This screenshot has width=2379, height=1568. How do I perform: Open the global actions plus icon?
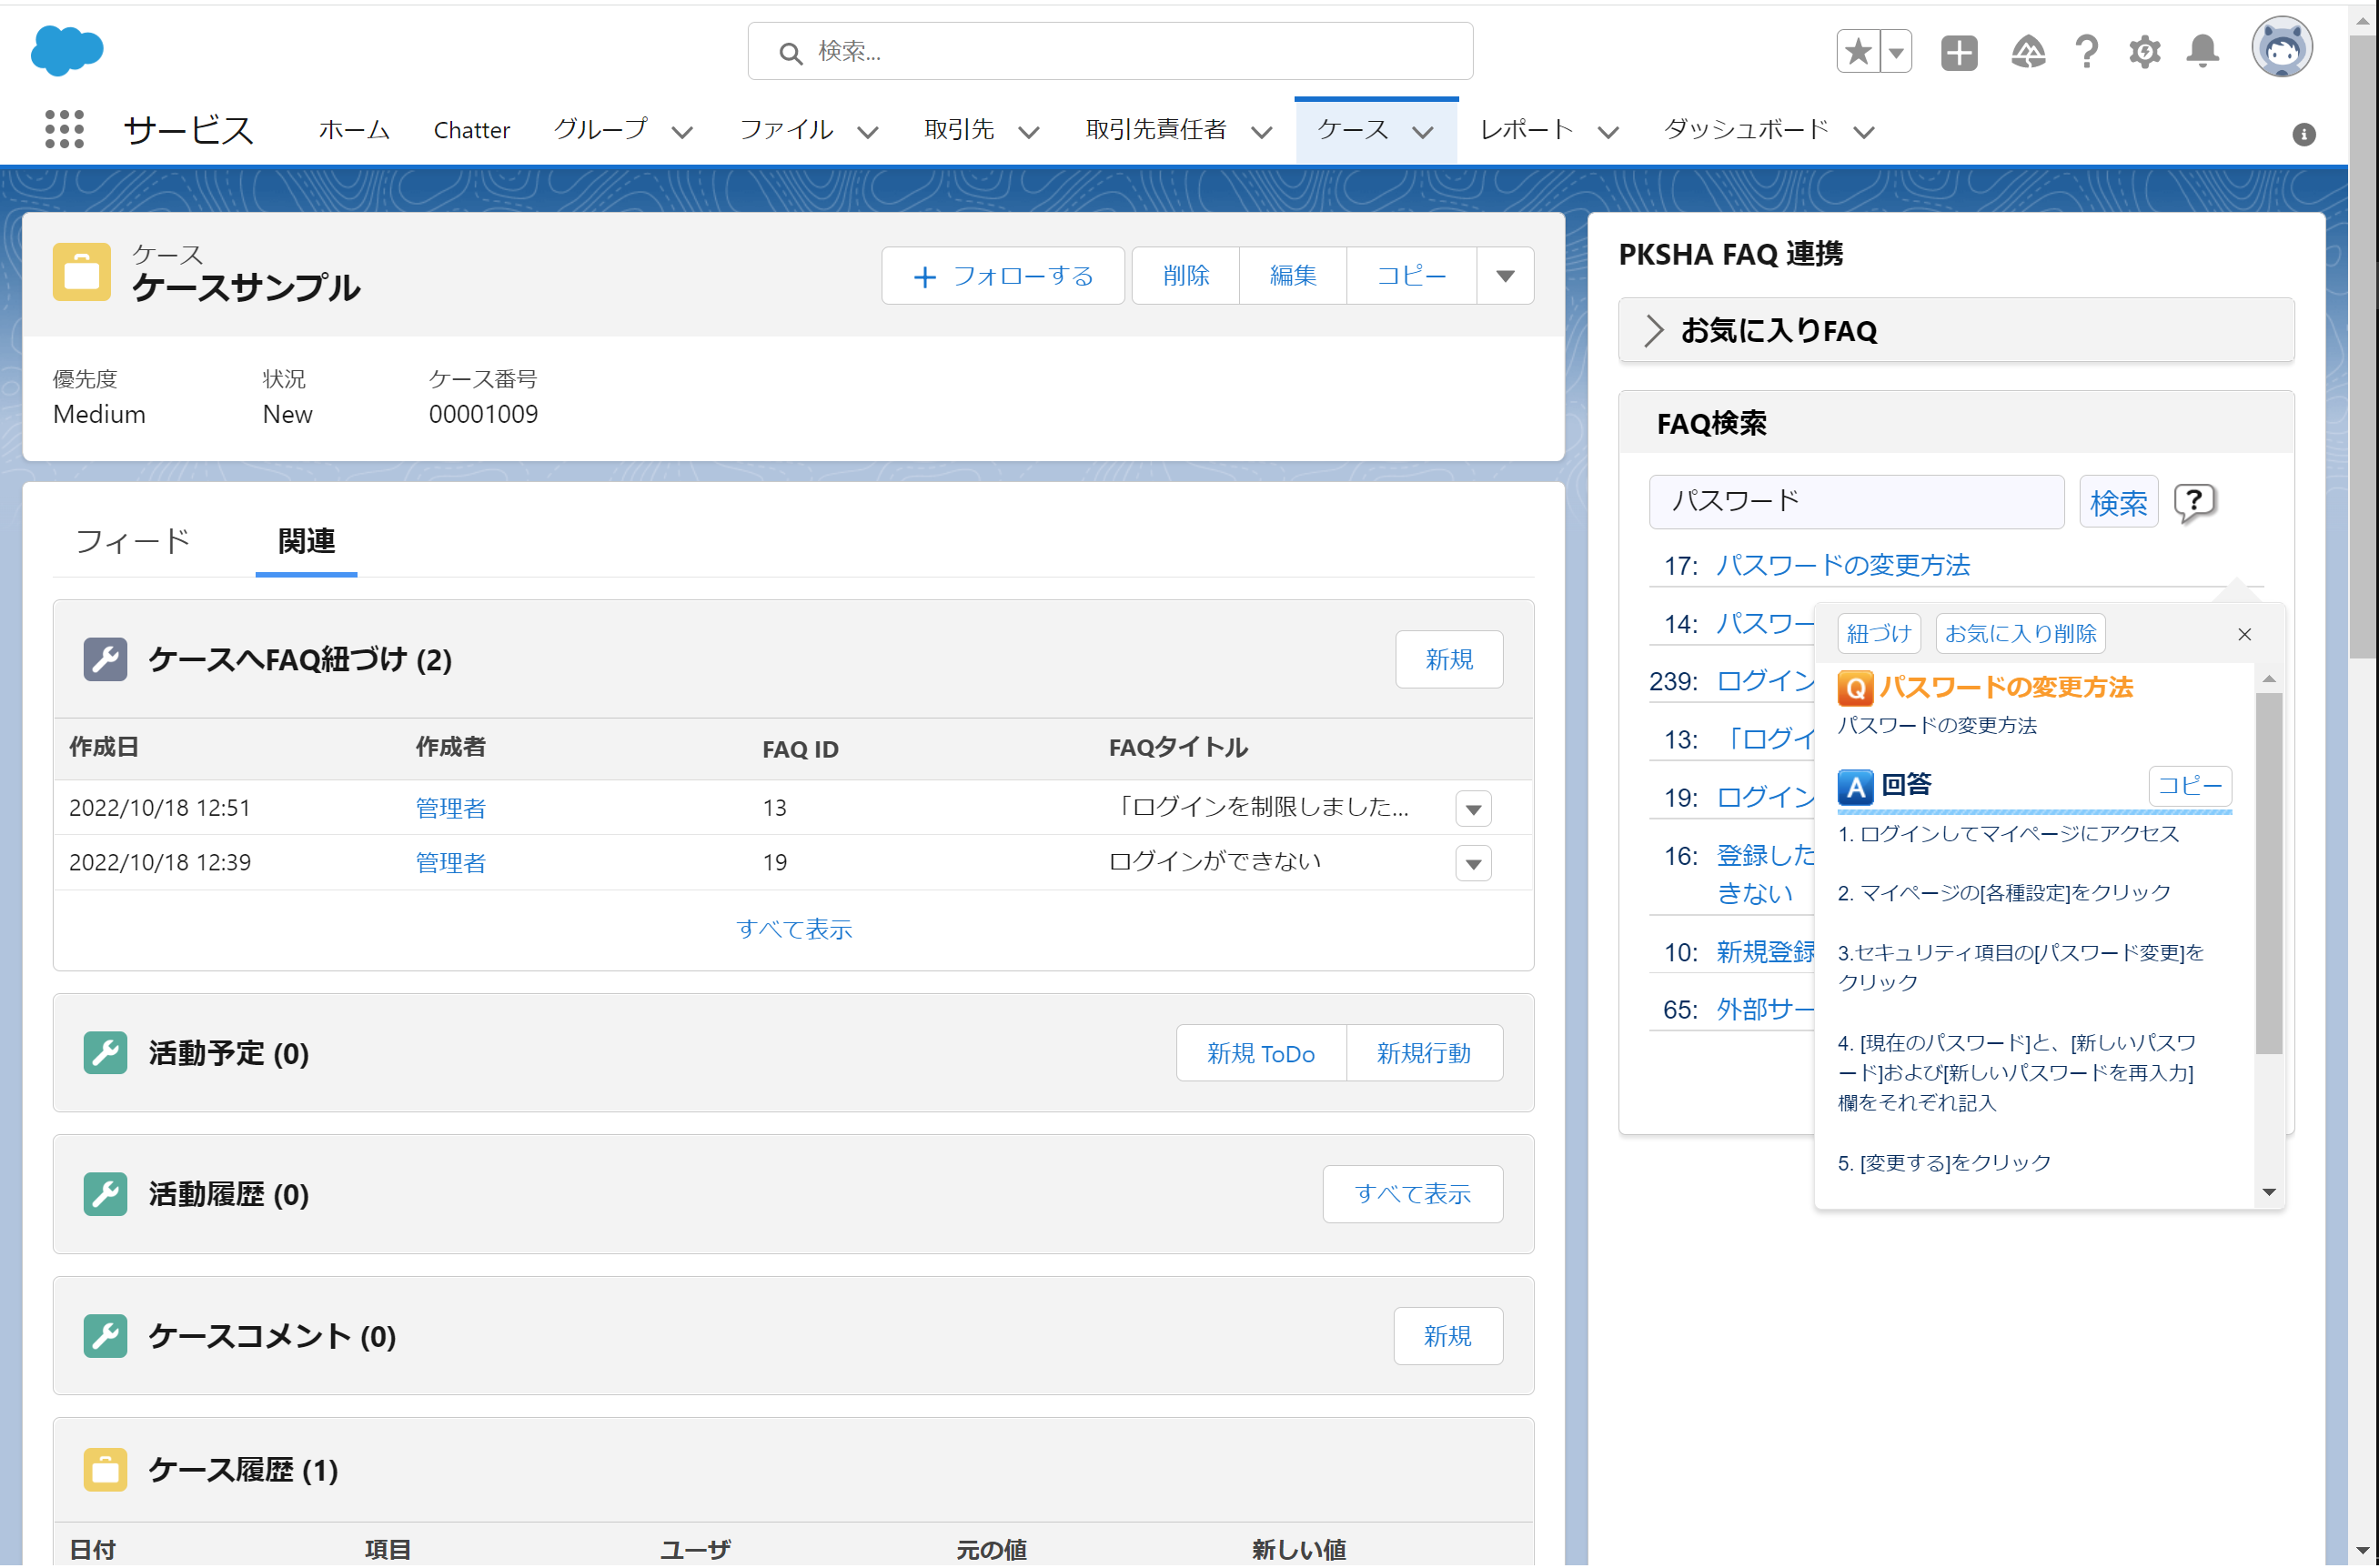1958,52
